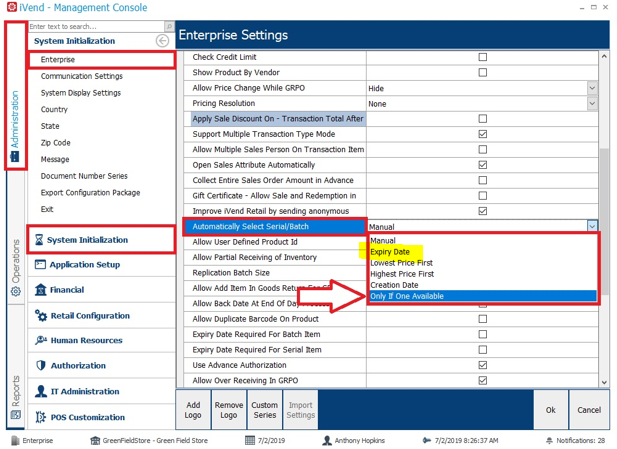This screenshot has height=449, width=617.
Task: Click the POS Customization icon
Action: [40, 417]
